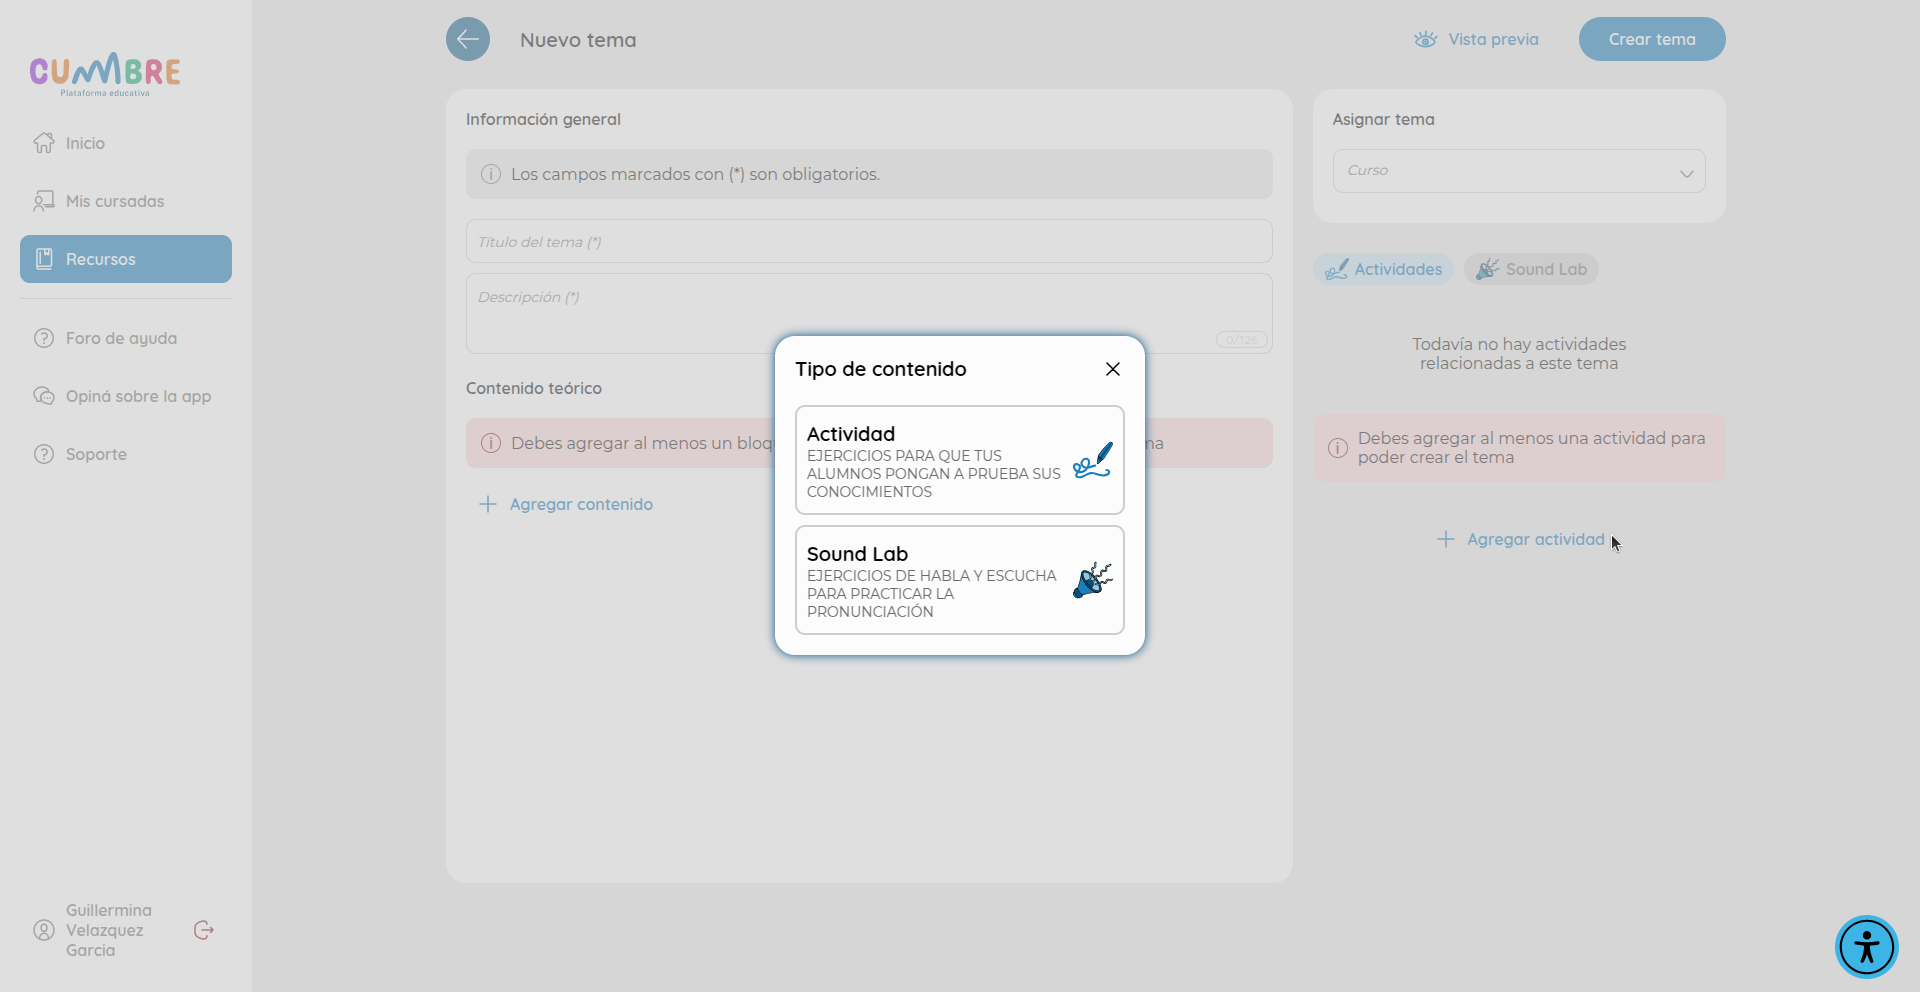Screen dimensions: 1920x992
Task: Open Soporte from the sidebar
Action: [x=126, y=454]
